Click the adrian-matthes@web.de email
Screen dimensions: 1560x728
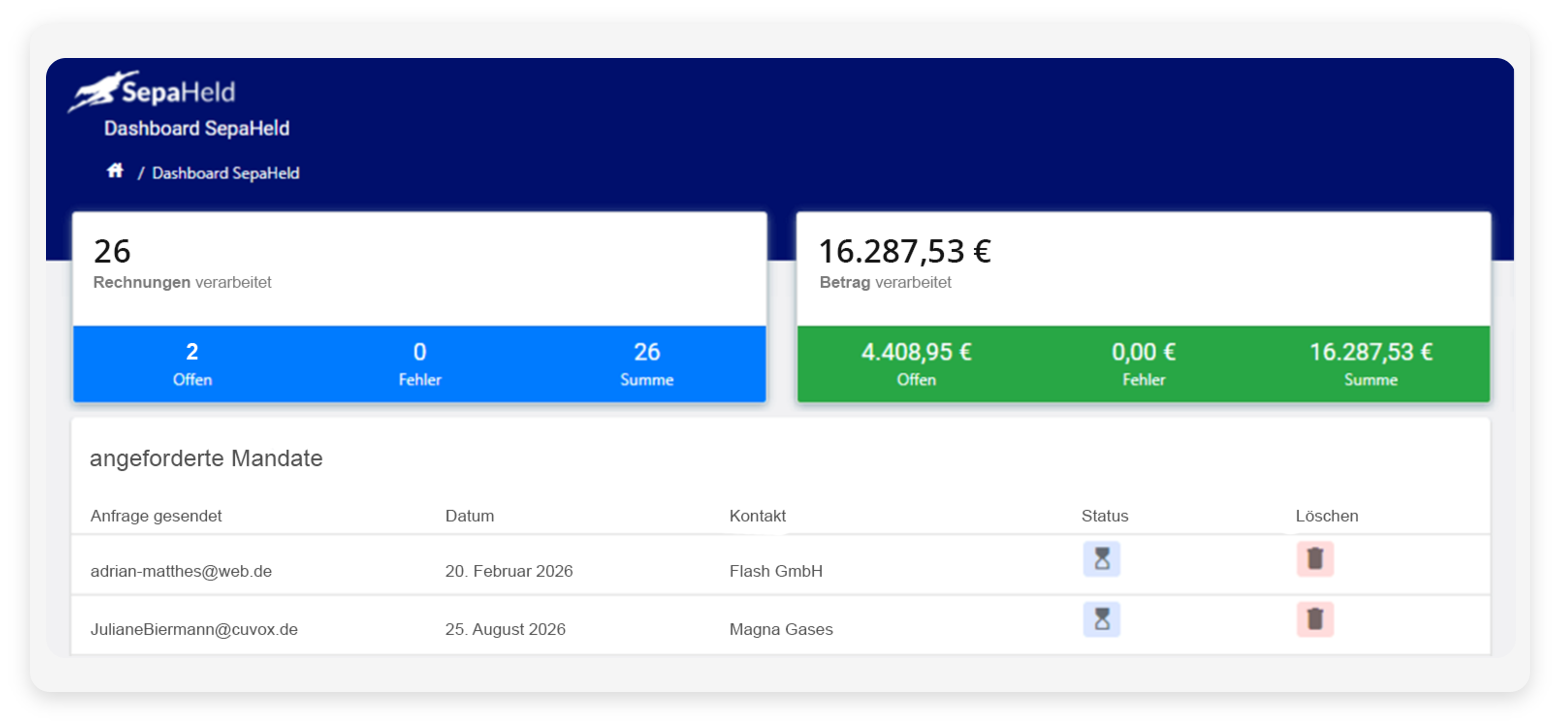[x=181, y=572]
